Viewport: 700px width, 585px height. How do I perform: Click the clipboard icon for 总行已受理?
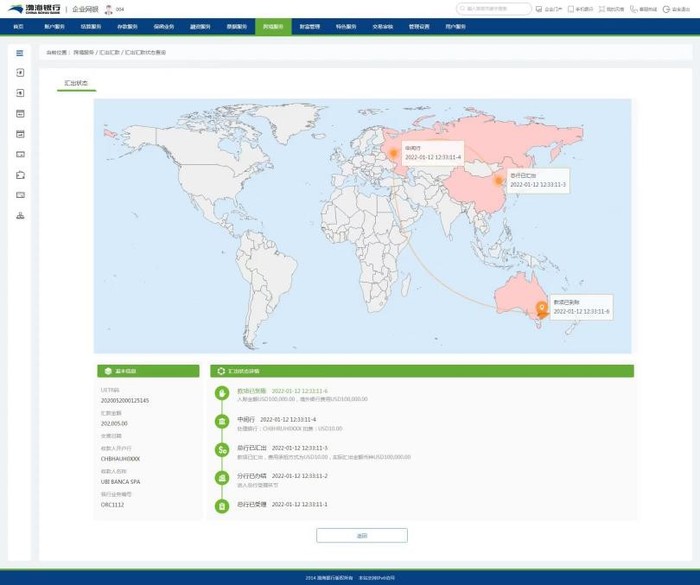point(222,506)
